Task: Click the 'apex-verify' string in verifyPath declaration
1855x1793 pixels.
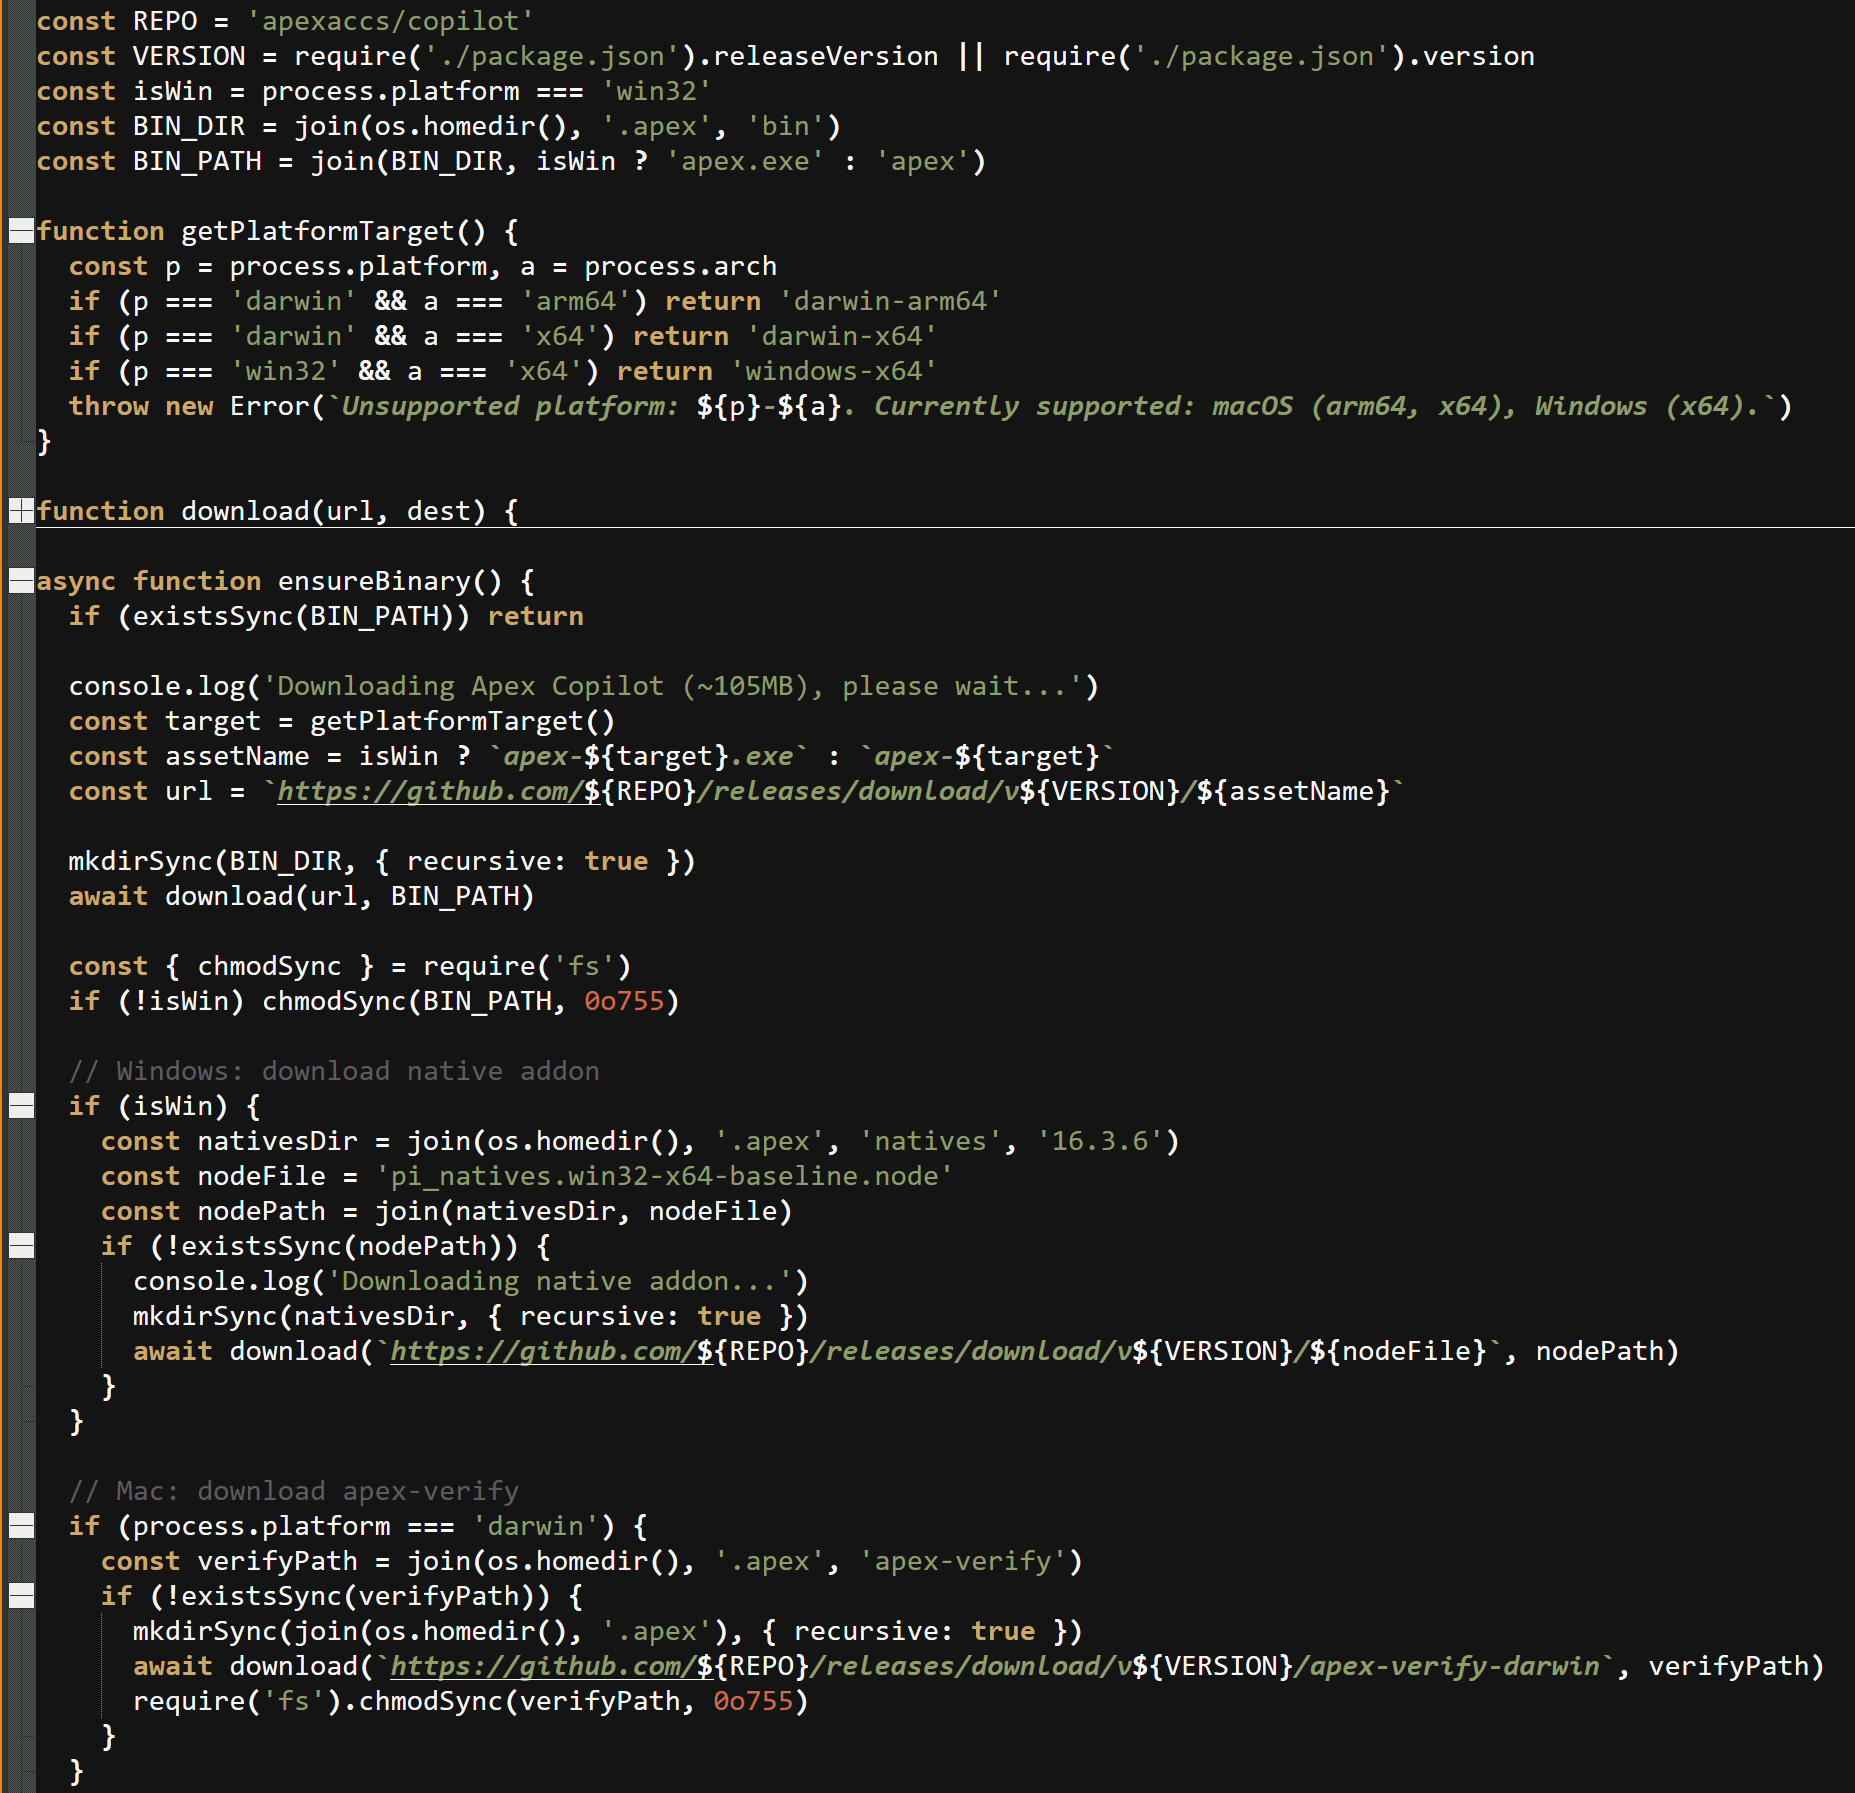Action: (x=963, y=1561)
